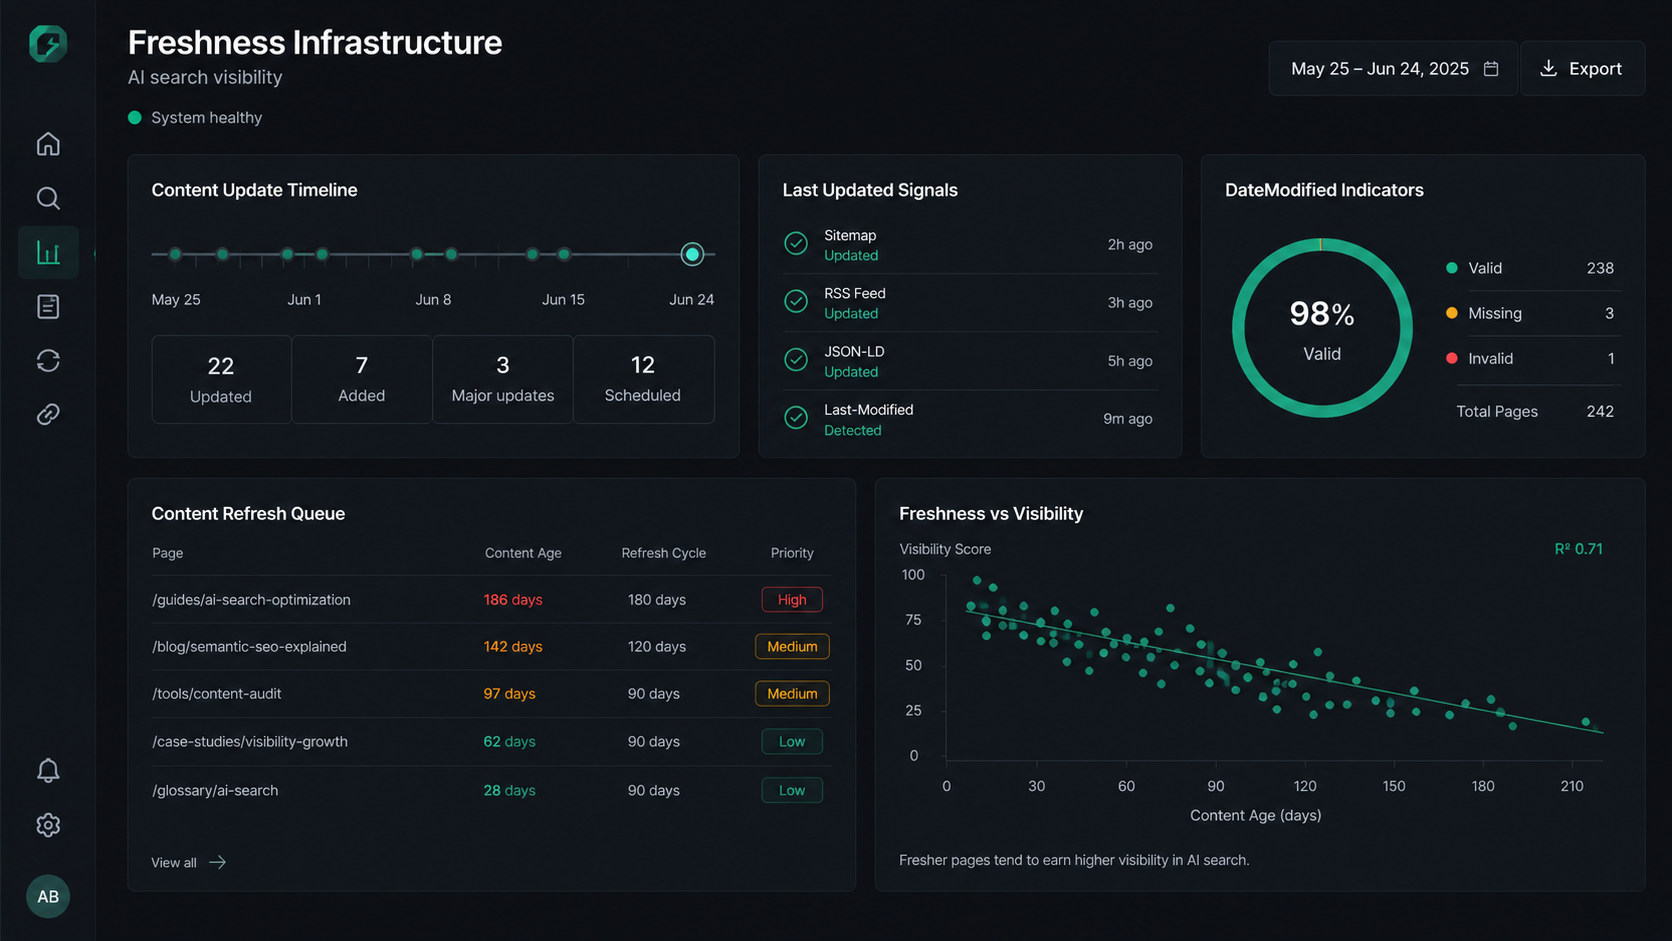1672x941 pixels.
Task: Click the Missing count 3
Action: tap(1609, 313)
